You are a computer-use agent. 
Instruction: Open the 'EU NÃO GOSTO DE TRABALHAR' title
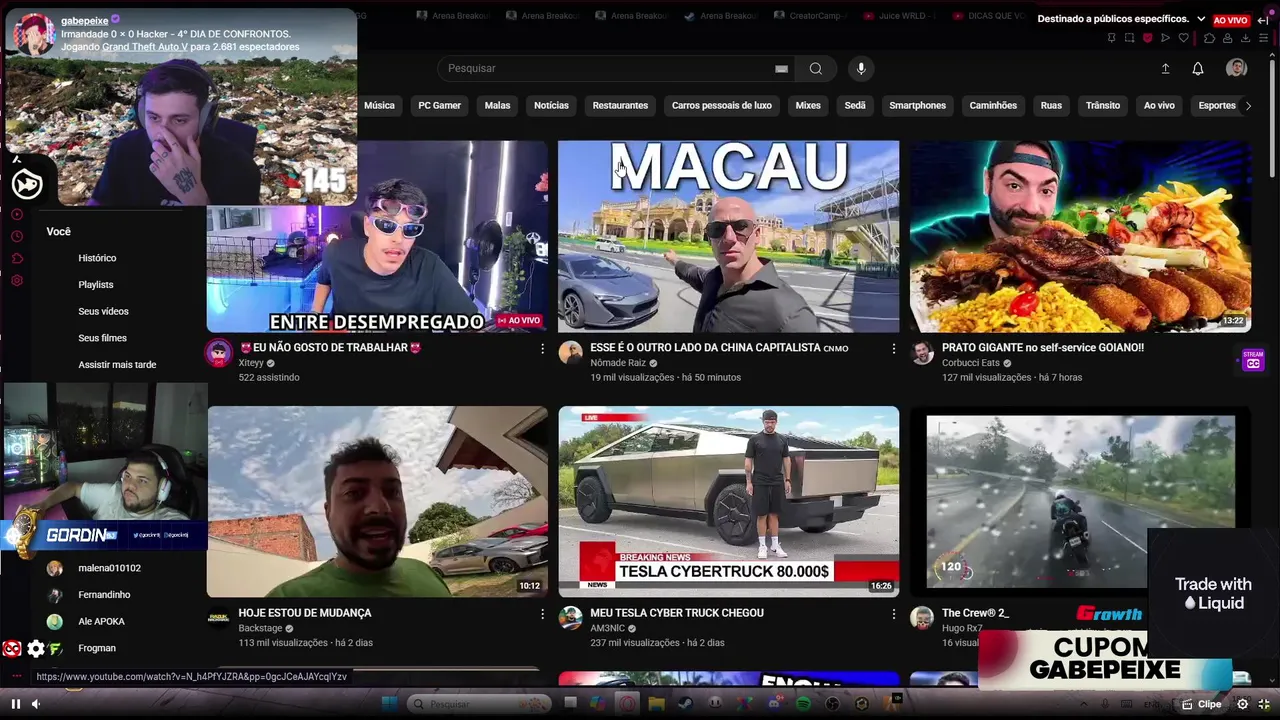(x=330, y=348)
